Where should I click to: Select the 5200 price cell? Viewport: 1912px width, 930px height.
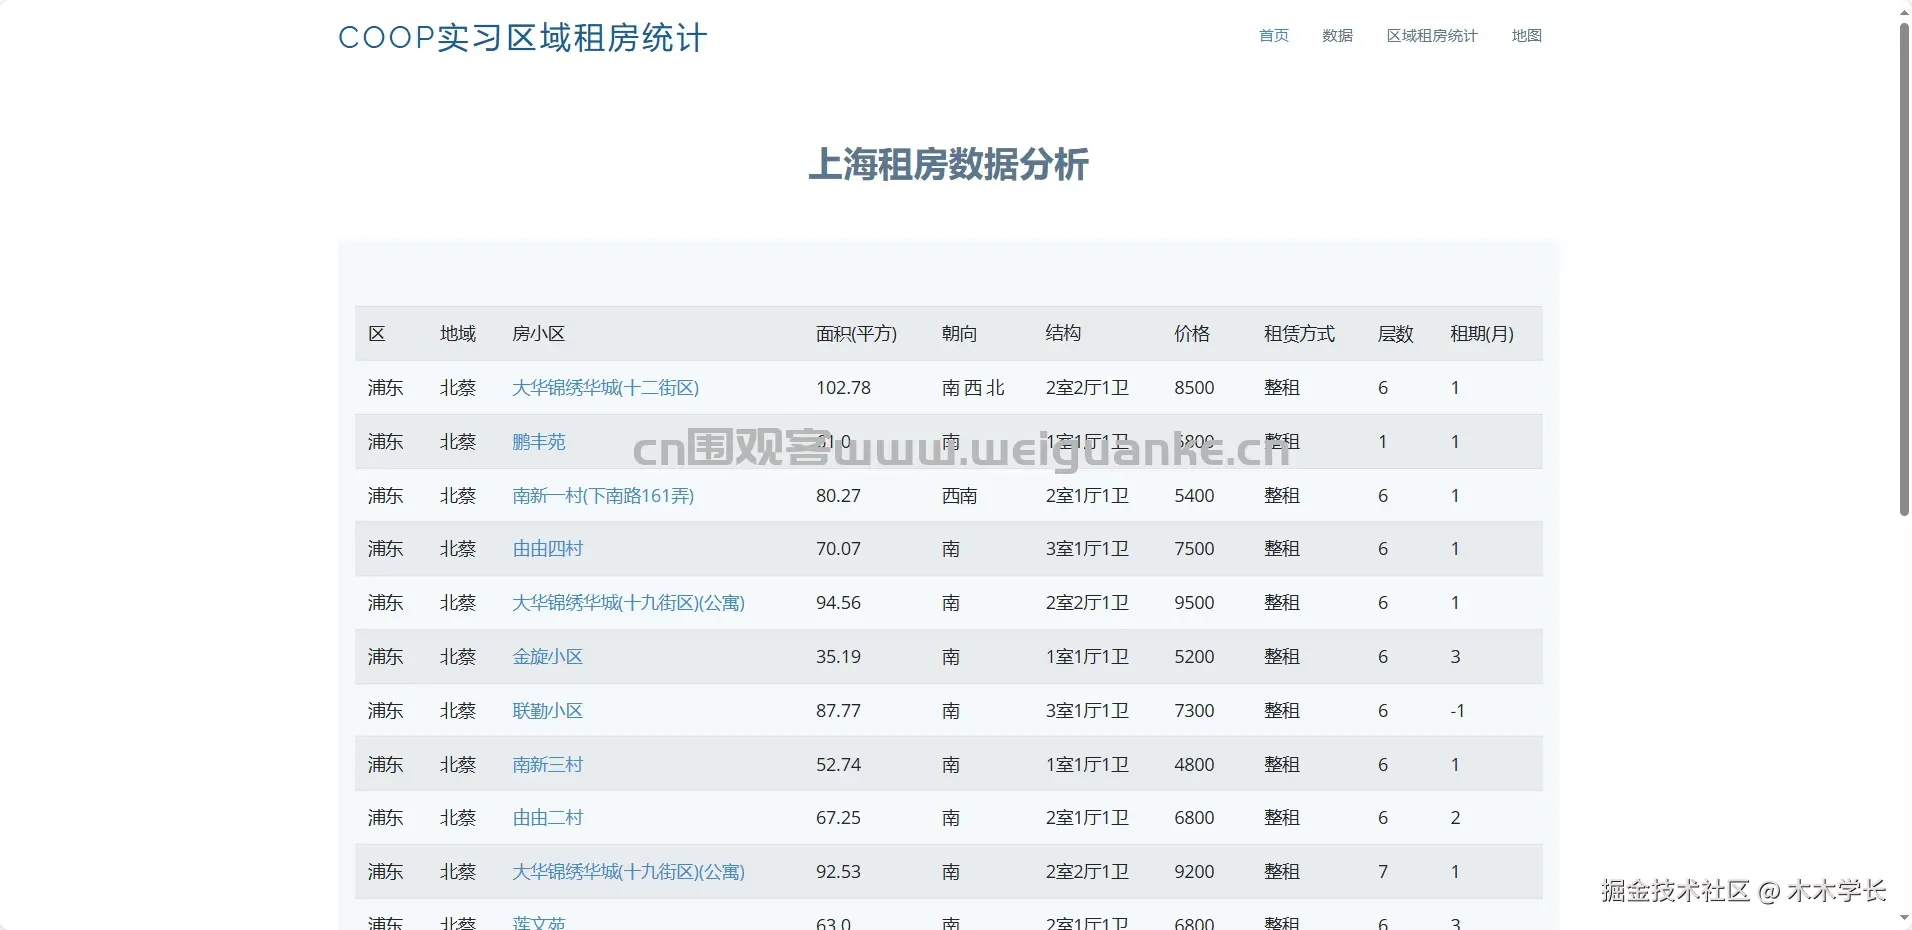[1194, 657]
